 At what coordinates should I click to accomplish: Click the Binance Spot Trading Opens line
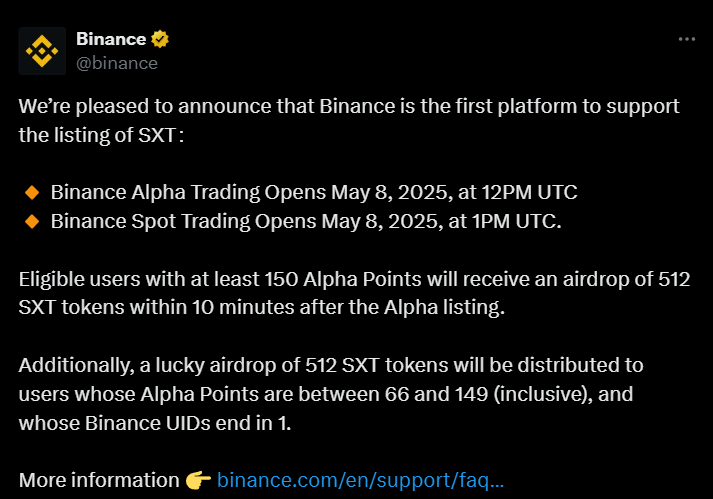click(306, 222)
